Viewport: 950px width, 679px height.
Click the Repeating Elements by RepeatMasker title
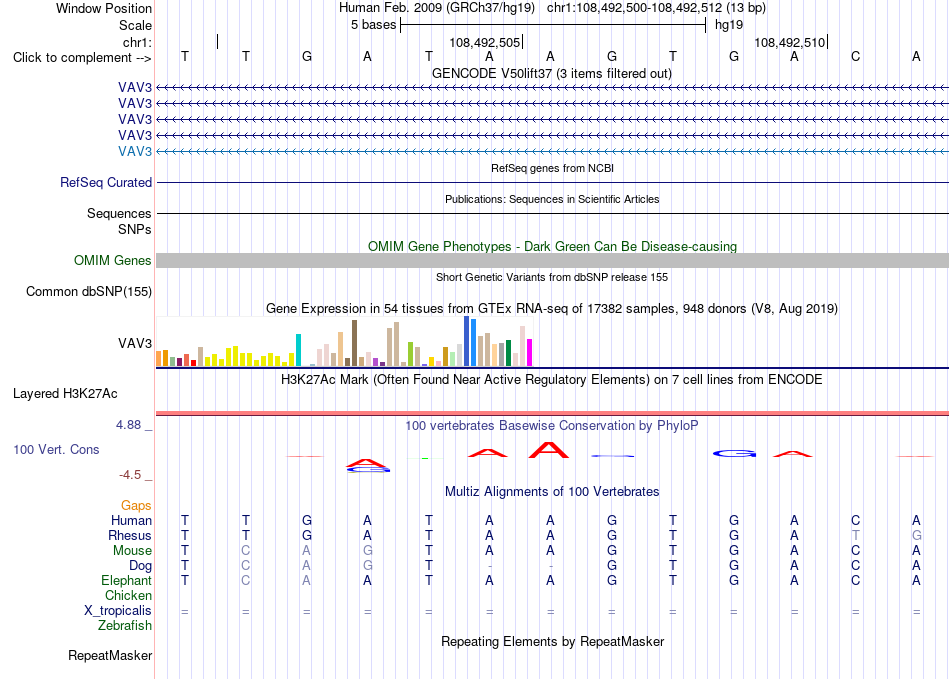pos(552,641)
